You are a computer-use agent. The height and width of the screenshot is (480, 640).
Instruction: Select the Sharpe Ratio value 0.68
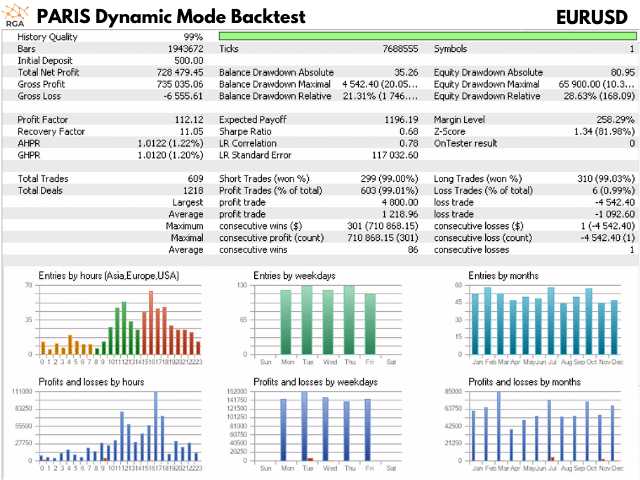[x=408, y=131]
